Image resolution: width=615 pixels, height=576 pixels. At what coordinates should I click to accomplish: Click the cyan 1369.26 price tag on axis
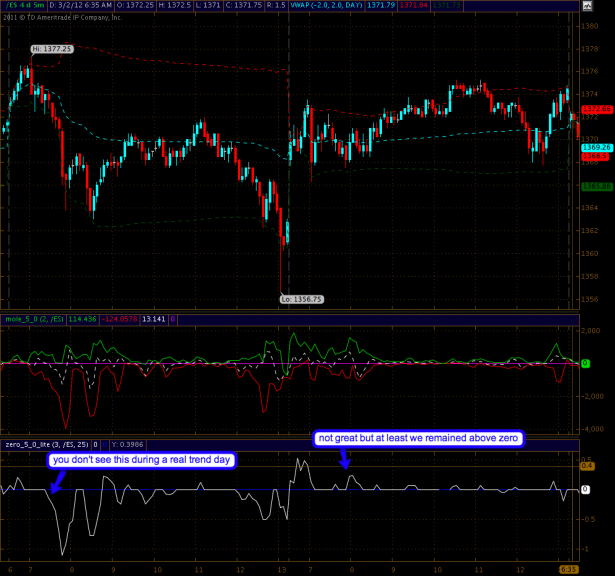tap(596, 147)
